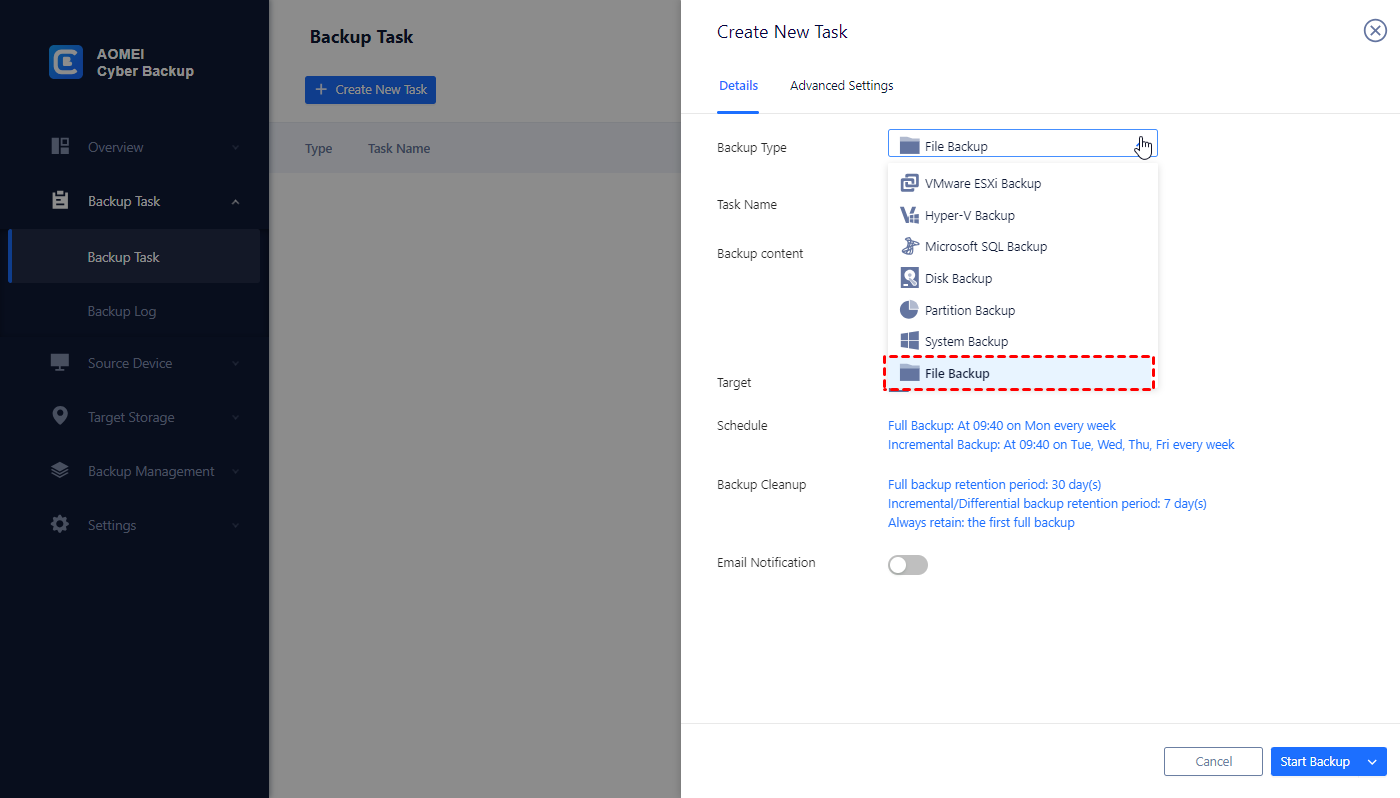This screenshot has height=798, width=1400.
Task: Click the VMware ESXi Backup icon
Action: pos(909,183)
